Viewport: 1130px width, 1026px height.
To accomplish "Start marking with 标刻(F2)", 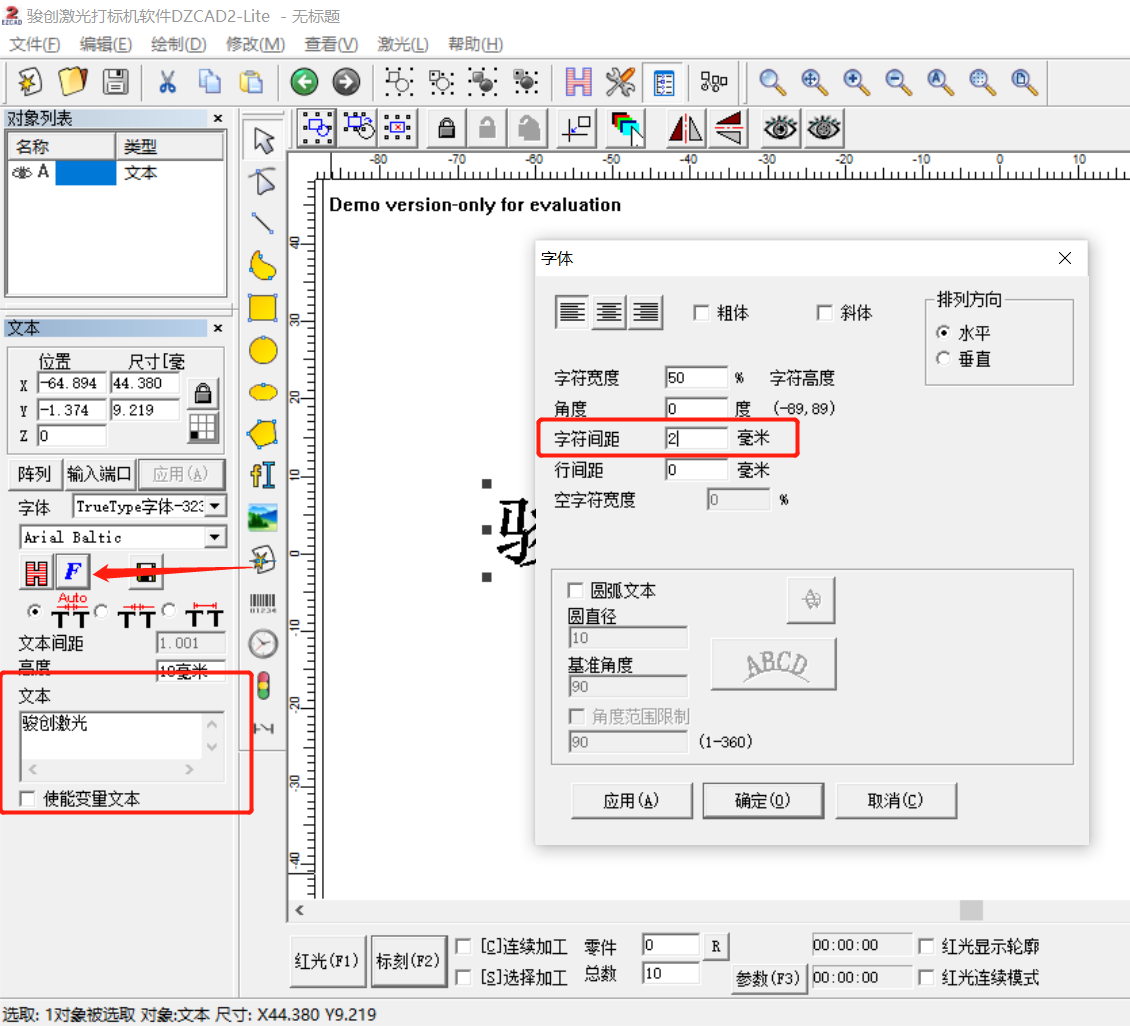I will 408,961.
